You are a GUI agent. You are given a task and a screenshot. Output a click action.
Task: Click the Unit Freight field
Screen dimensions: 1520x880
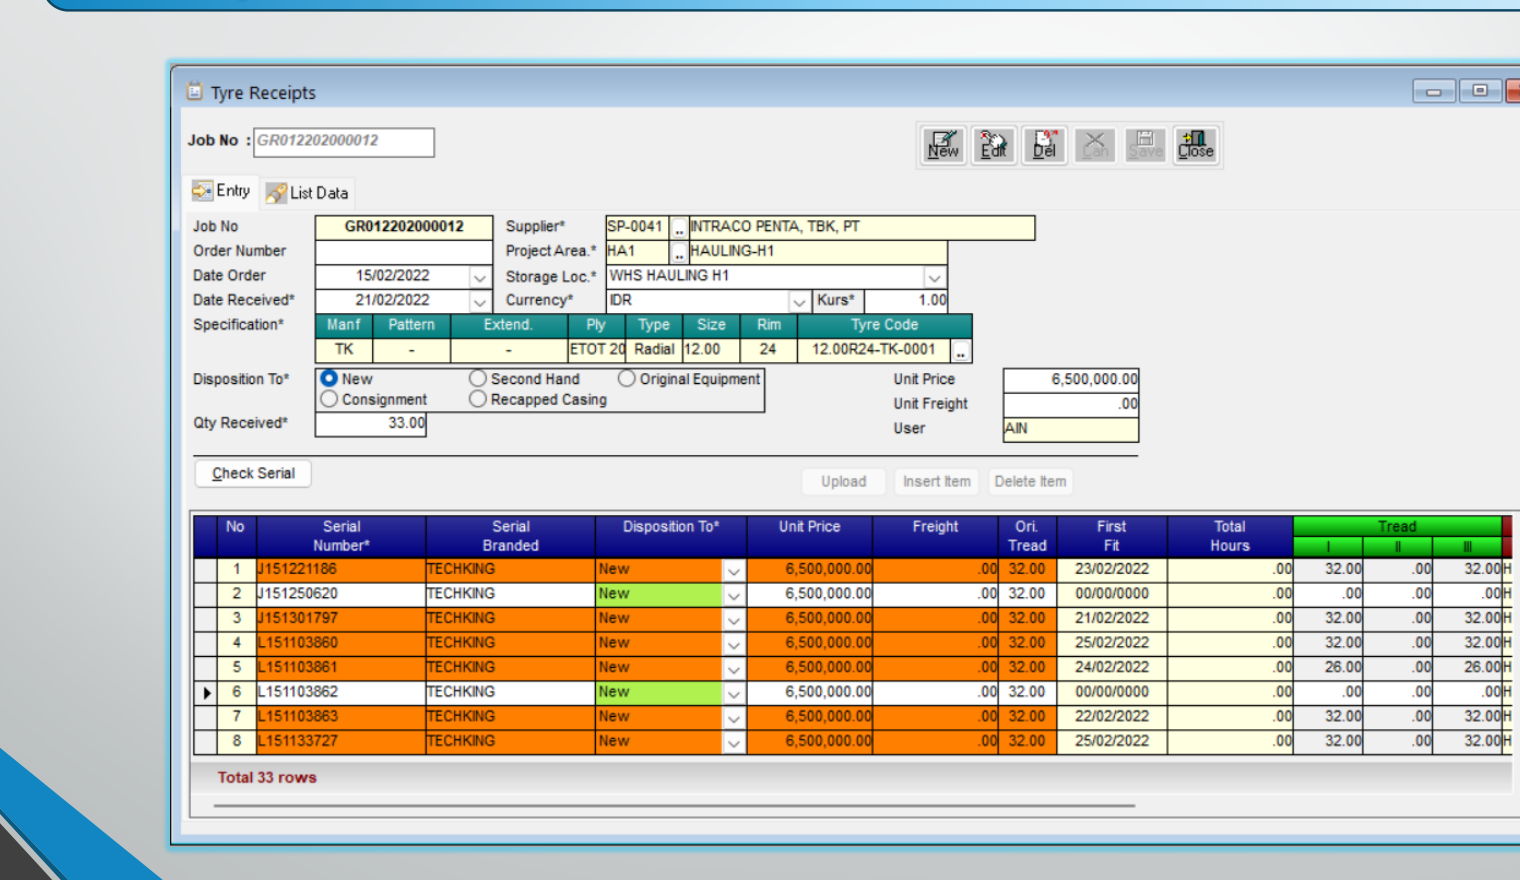tap(1071, 404)
